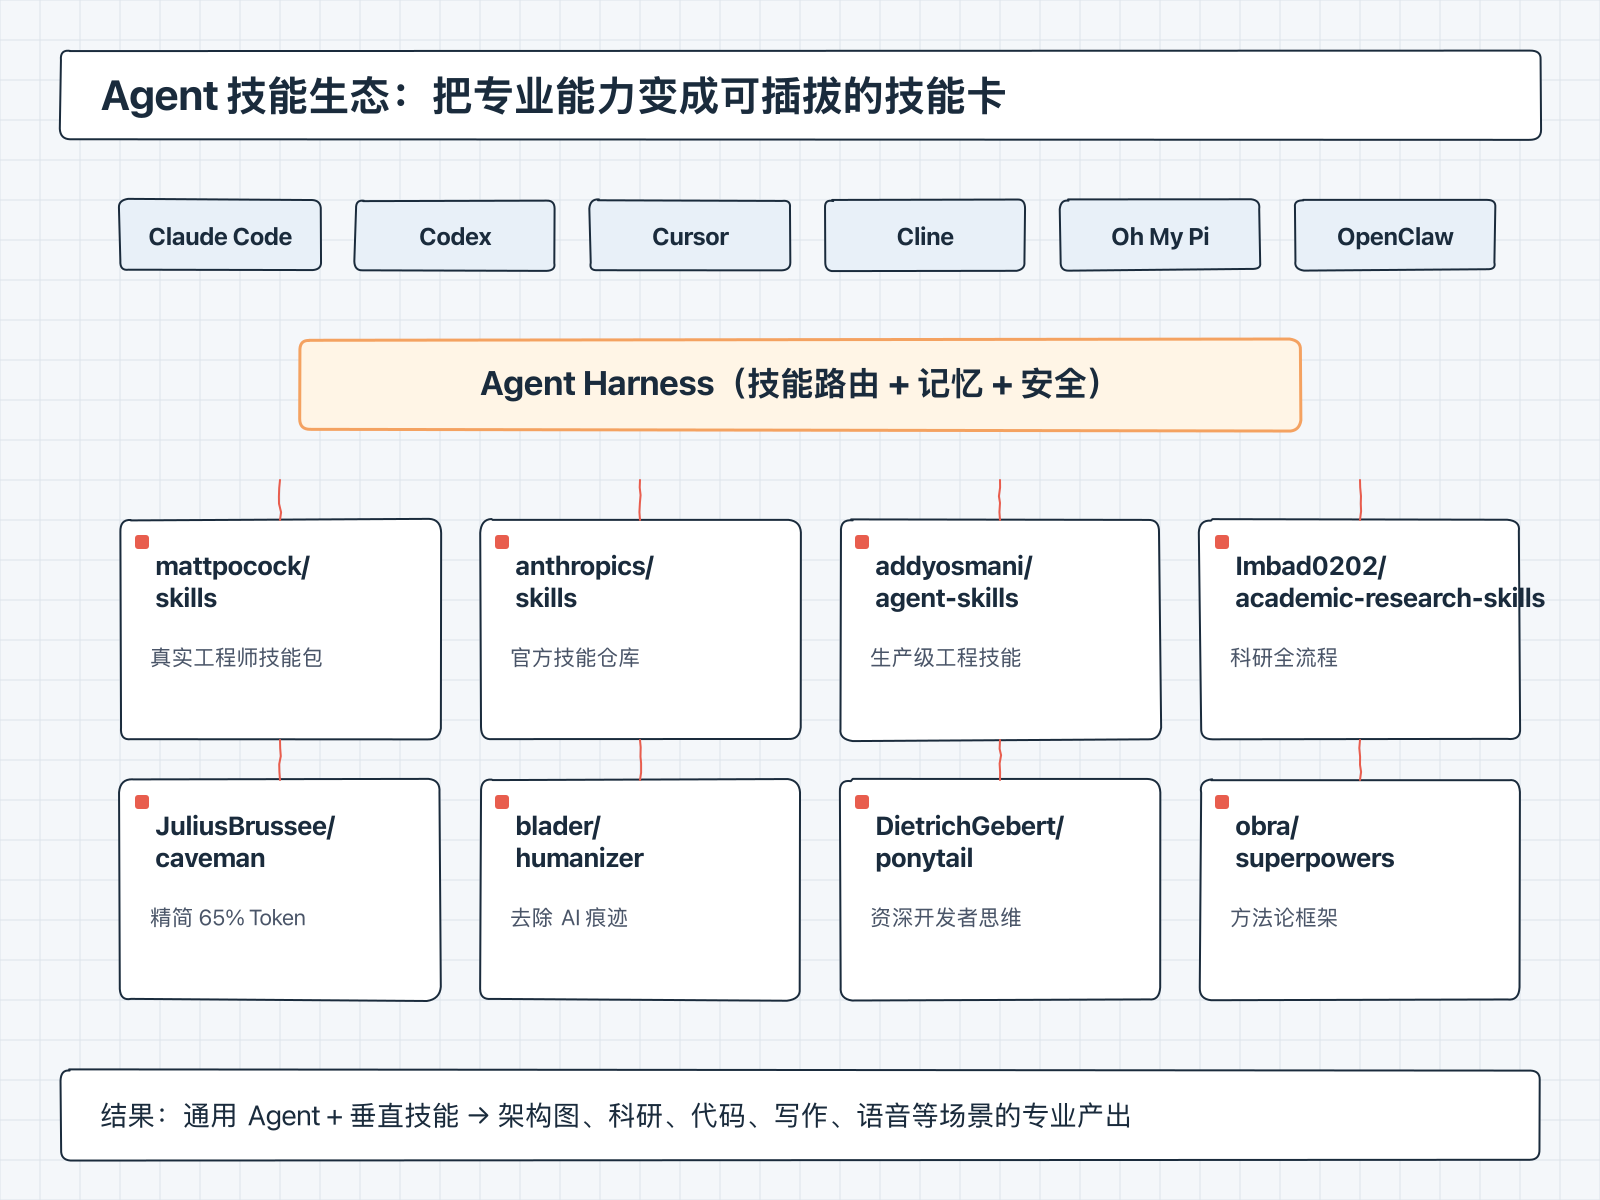Click red marker on blader/humanizer card
Image resolution: width=1600 pixels, height=1200 pixels.
502,802
